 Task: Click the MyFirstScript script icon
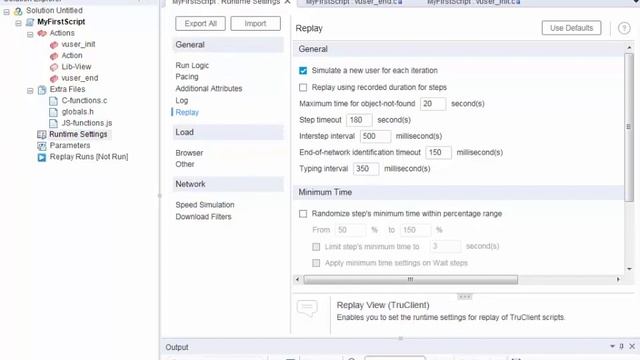coord(30,22)
